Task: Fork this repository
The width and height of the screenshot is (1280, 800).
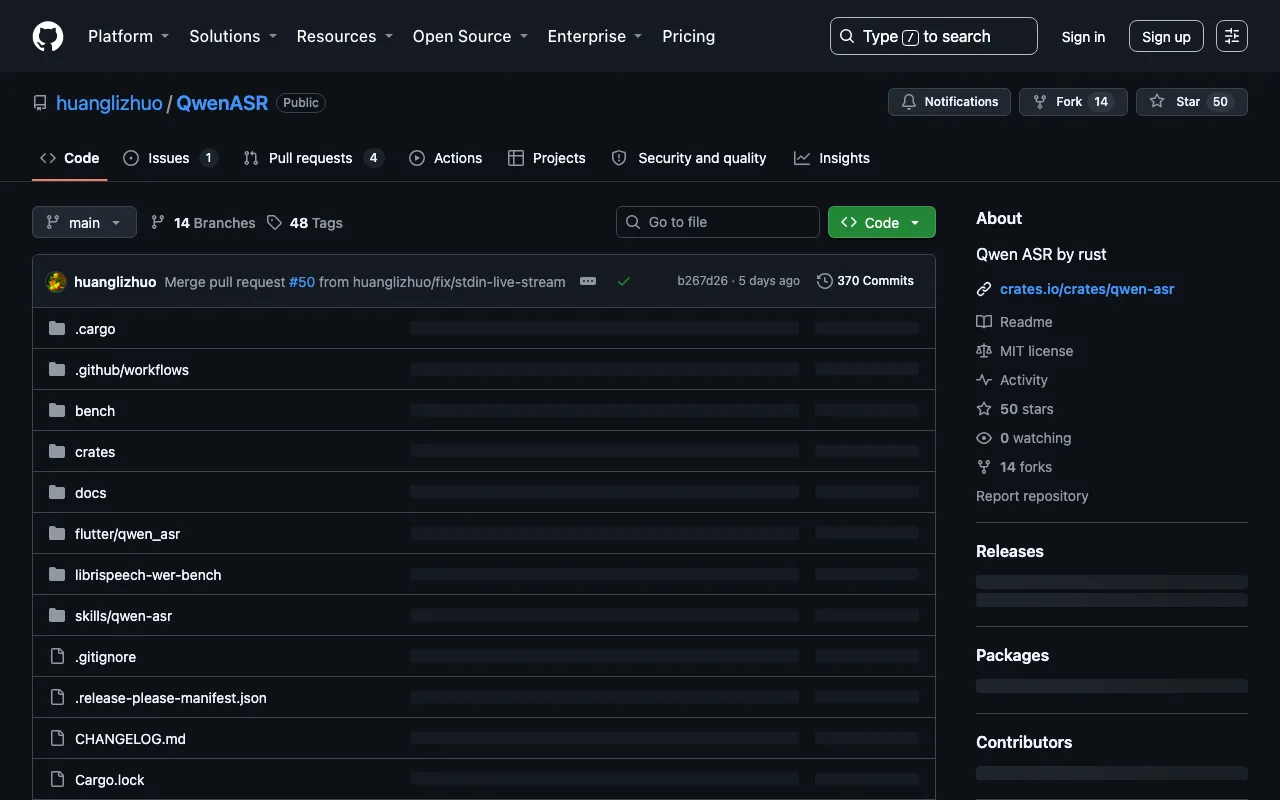Action: pyautogui.click(x=1073, y=102)
